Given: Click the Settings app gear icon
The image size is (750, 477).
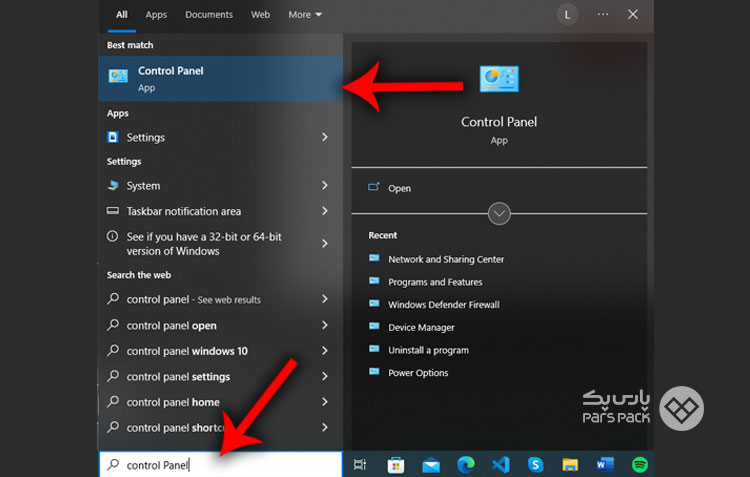Looking at the screenshot, I should click(x=113, y=137).
